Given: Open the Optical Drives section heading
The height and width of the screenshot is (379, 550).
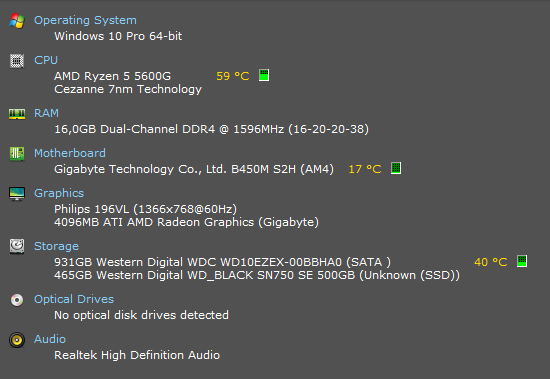Looking at the screenshot, I should (x=74, y=299).
